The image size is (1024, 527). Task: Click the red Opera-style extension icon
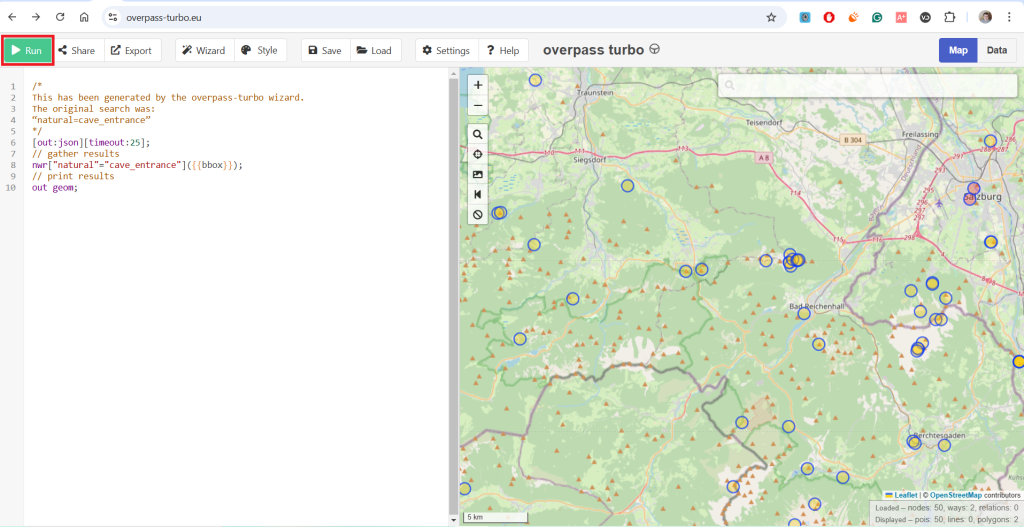point(829,18)
